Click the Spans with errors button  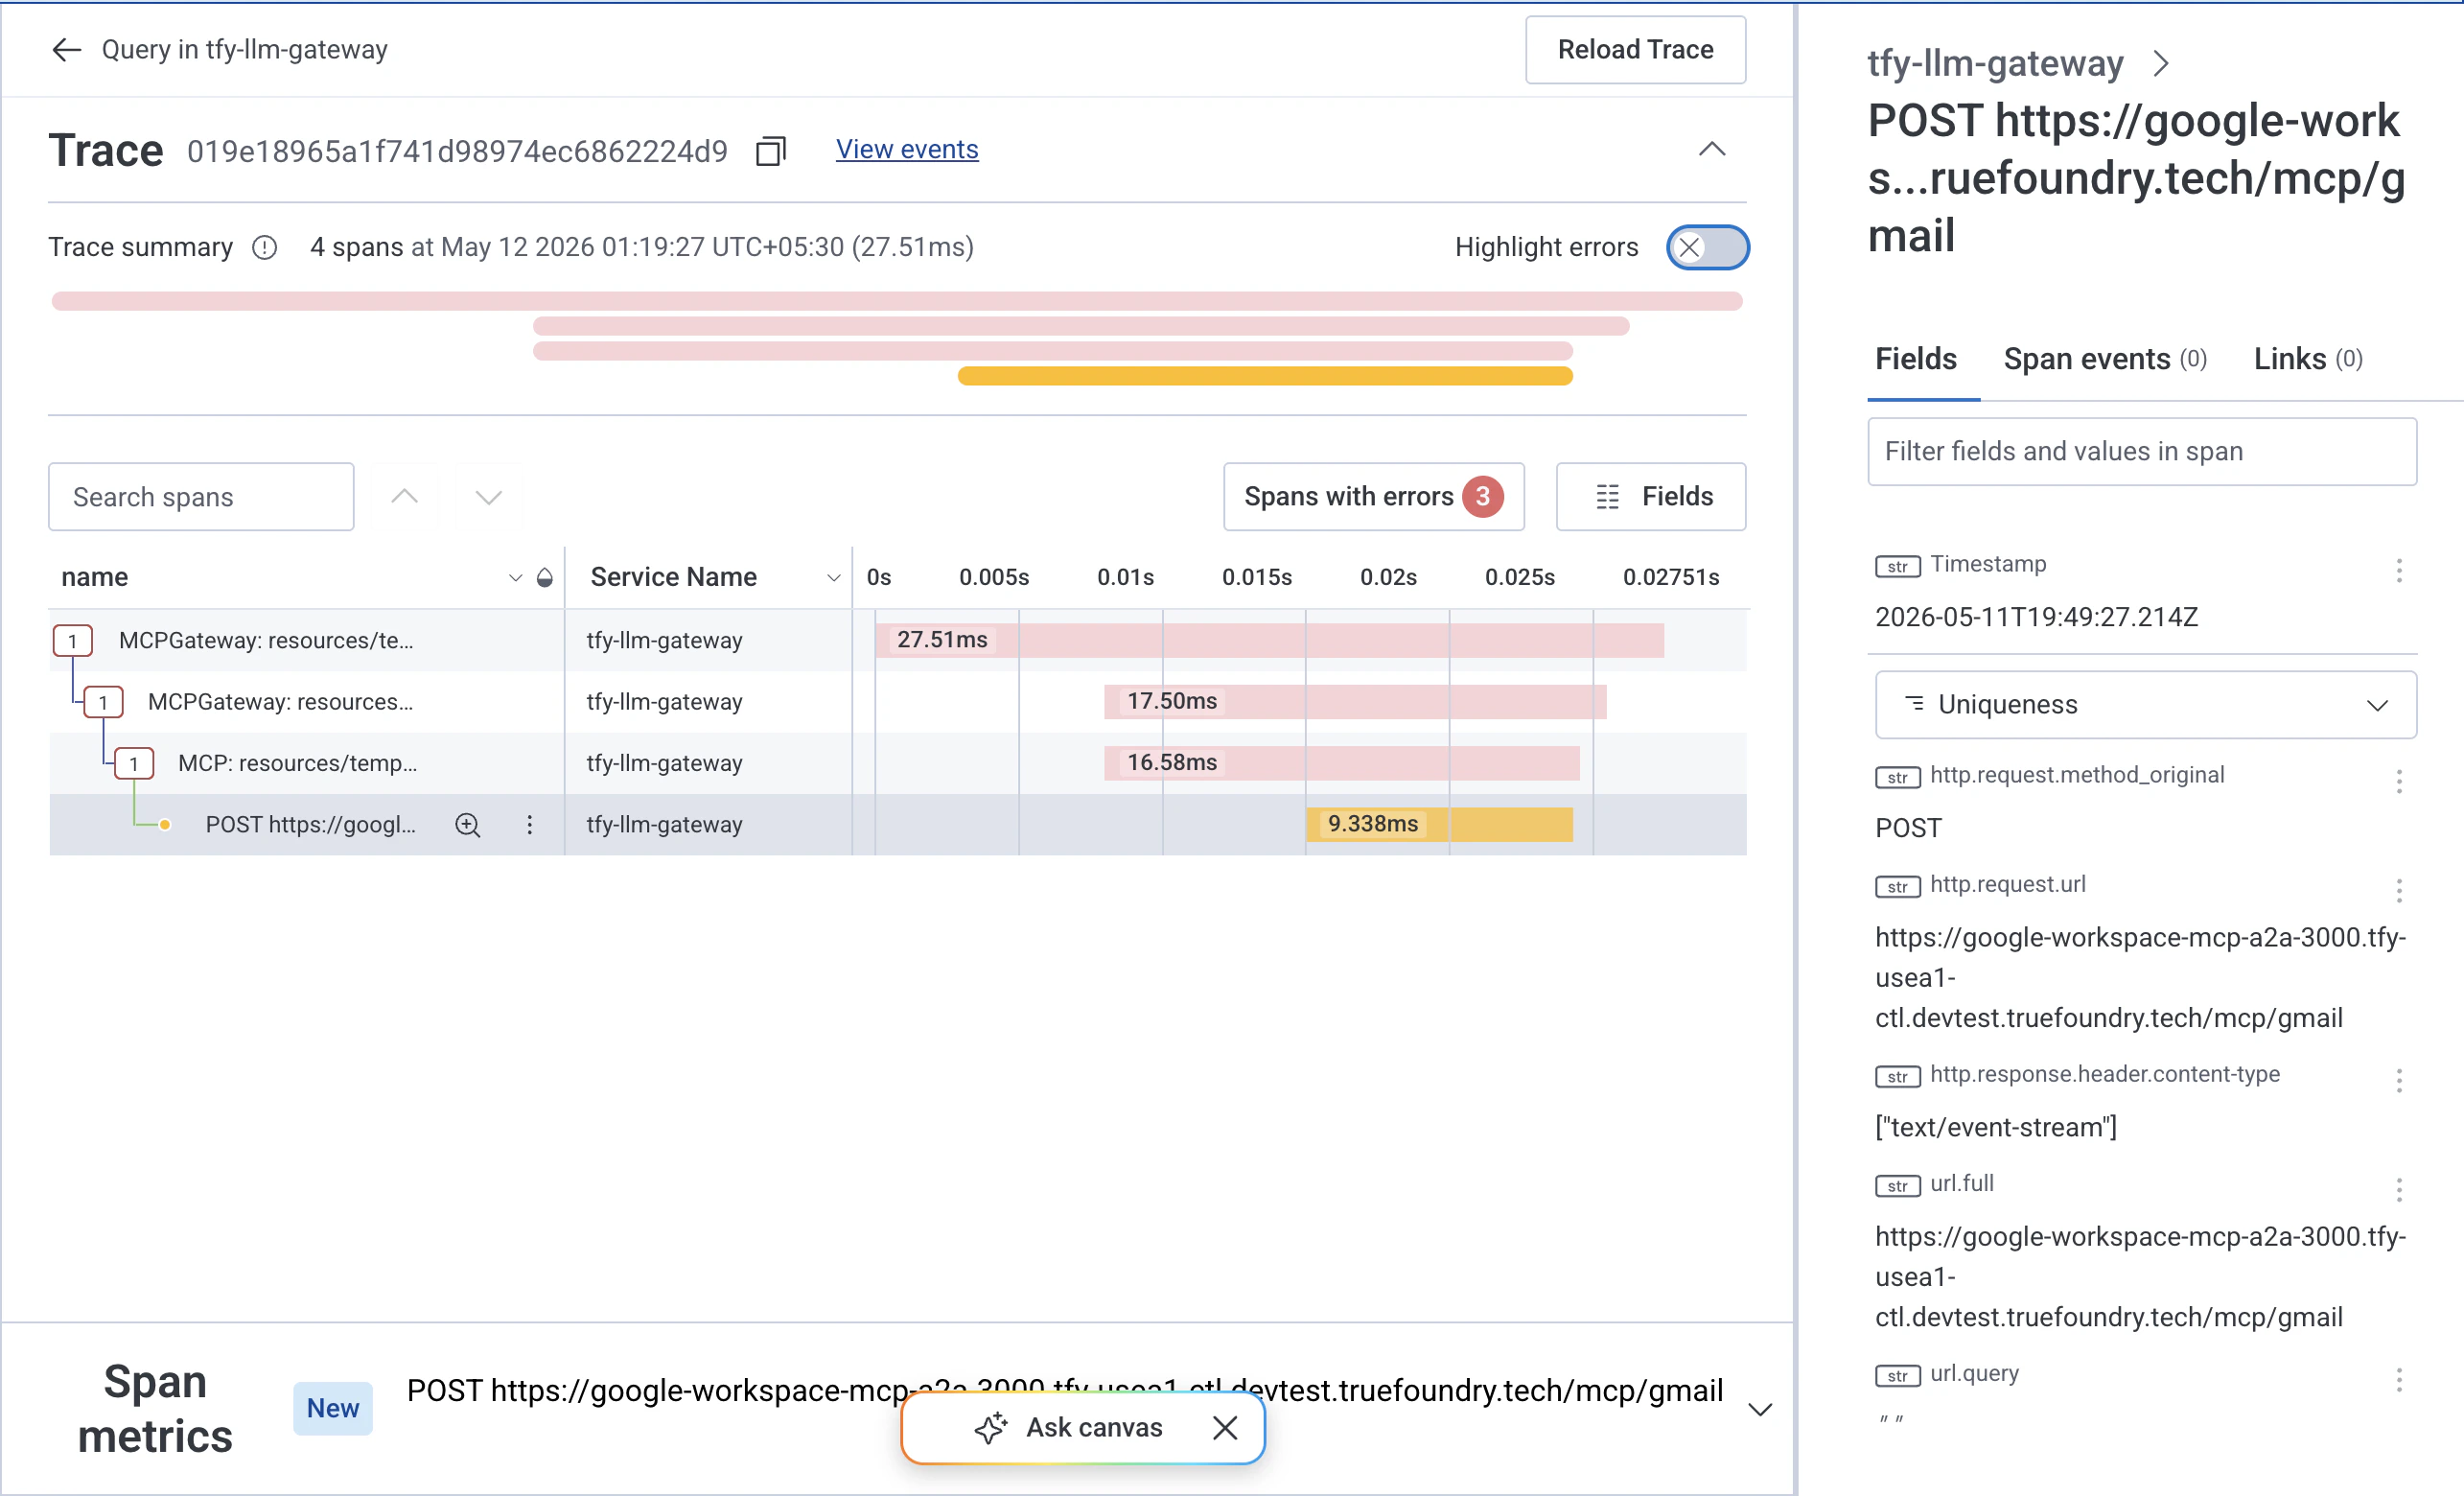coord(1373,497)
